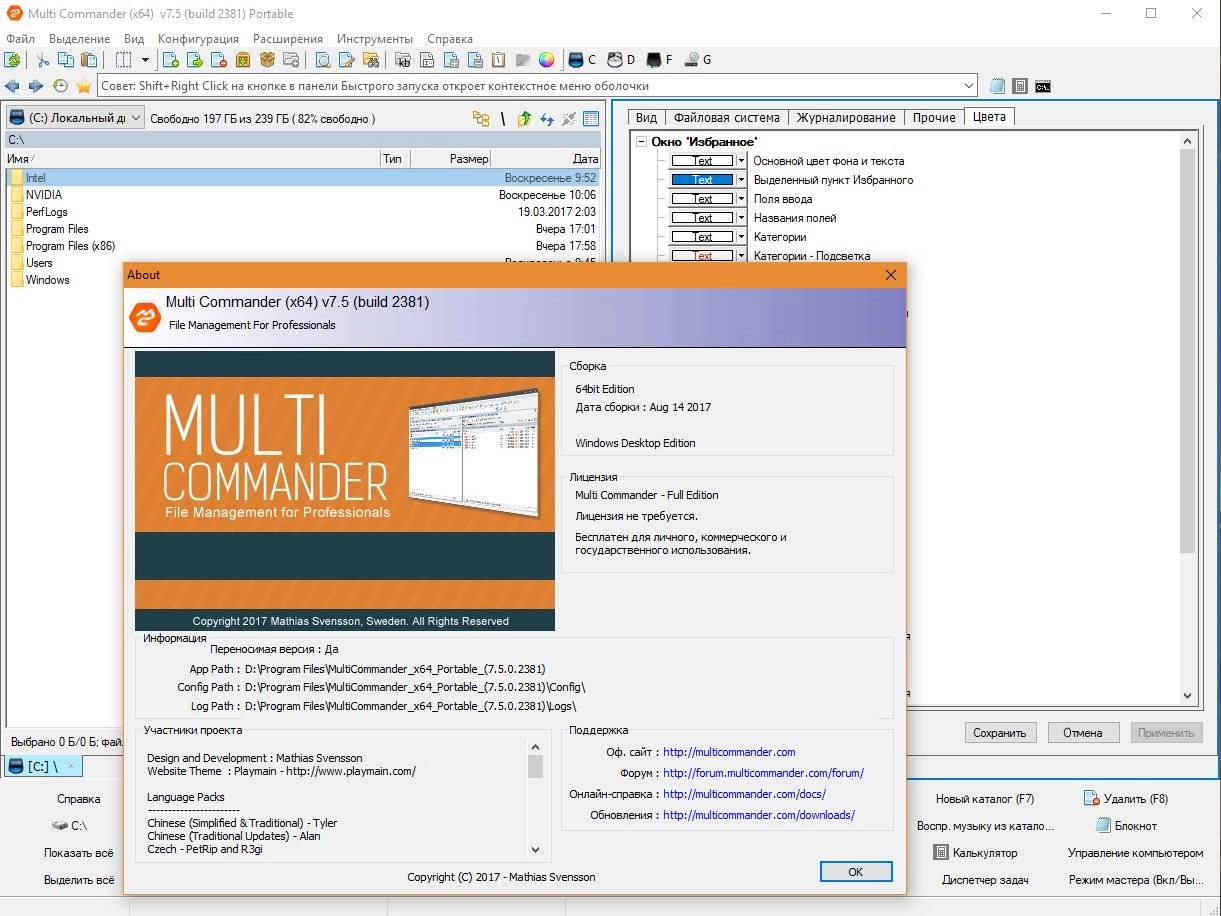Switch to the Журналирование tab
The image size is (1221, 916).
pyautogui.click(x=846, y=117)
